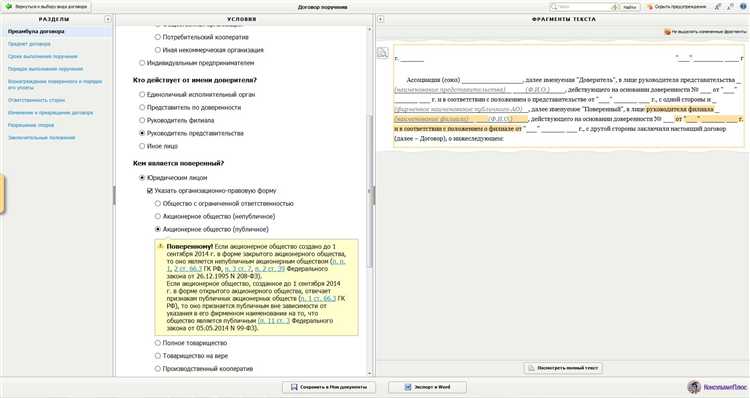Select Иная некоммерческая организация option

[x=157, y=50]
